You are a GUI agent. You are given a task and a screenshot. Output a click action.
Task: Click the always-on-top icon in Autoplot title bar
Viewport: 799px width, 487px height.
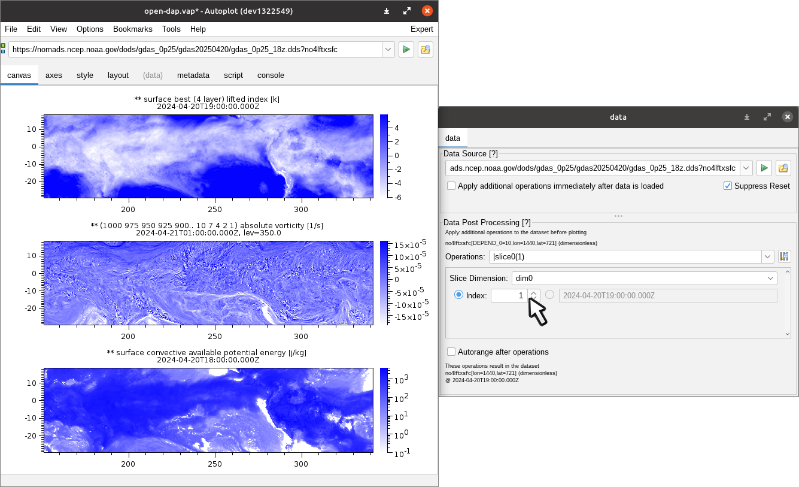point(387,12)
